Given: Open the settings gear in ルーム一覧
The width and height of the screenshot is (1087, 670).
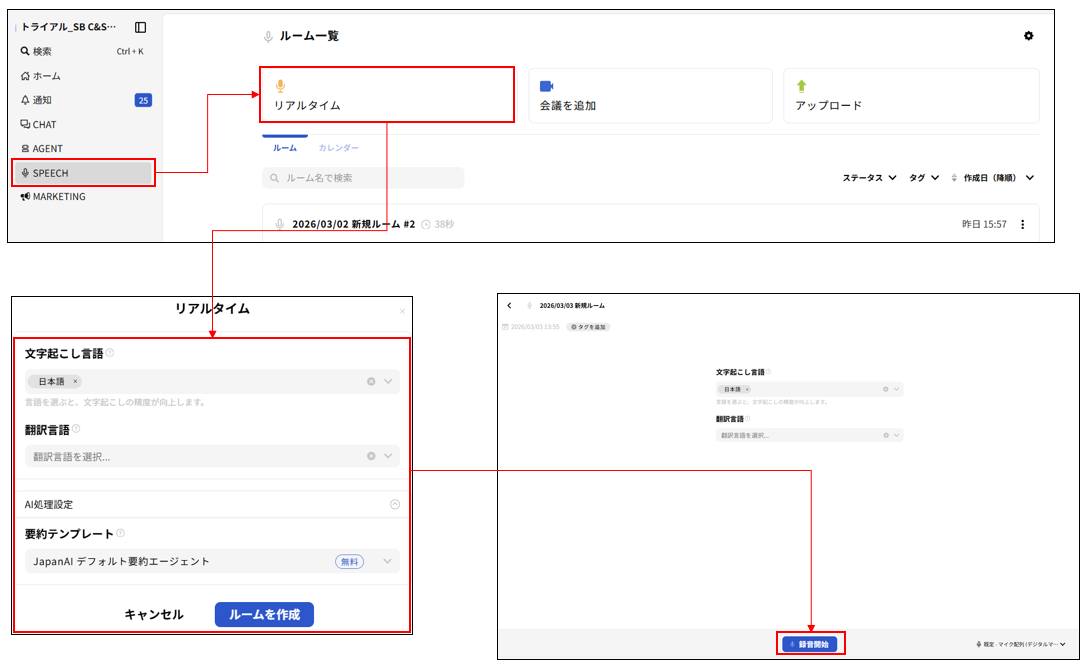Looking at the screenshot, I should click(1028, 36).
